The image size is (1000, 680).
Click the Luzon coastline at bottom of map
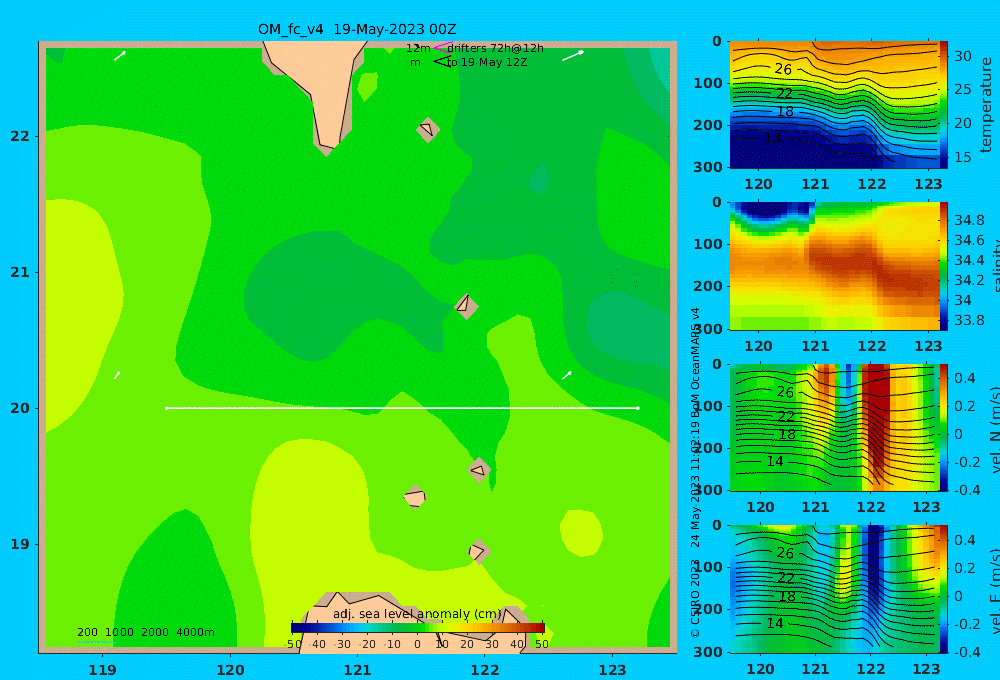click(415, 622)
